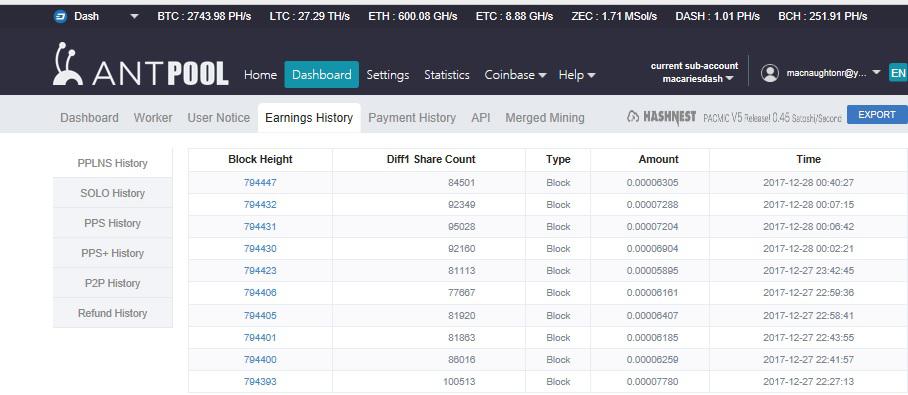Image resolution: width=908 pixels, height=395 pixels.
Task: Select P2P History in sidebar
Action: click(x=112, y=283)
